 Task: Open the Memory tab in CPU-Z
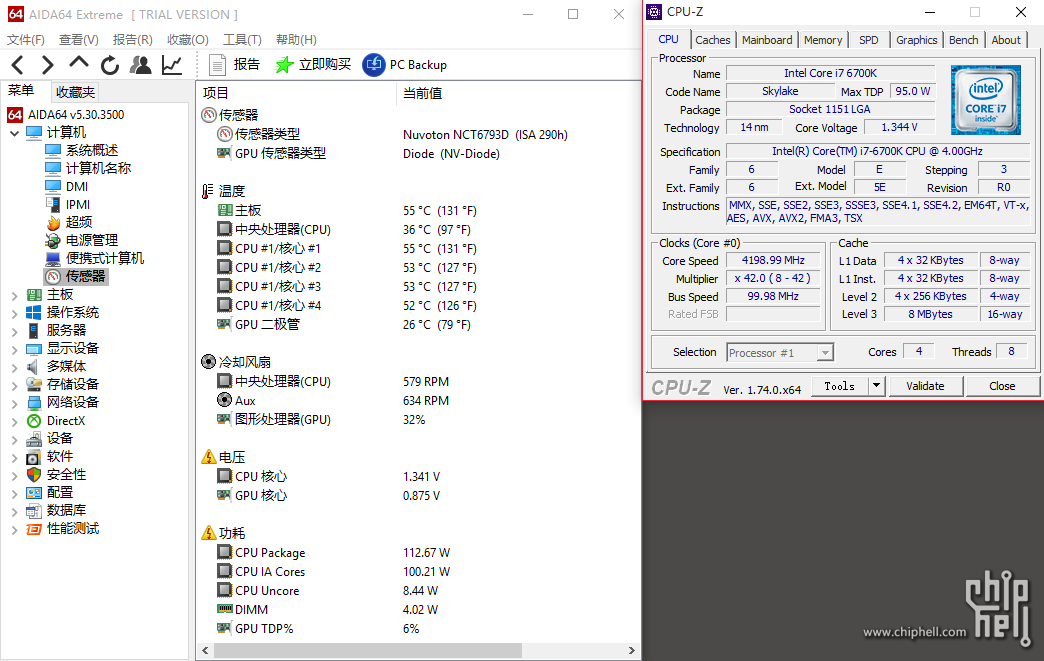point(823,40)
